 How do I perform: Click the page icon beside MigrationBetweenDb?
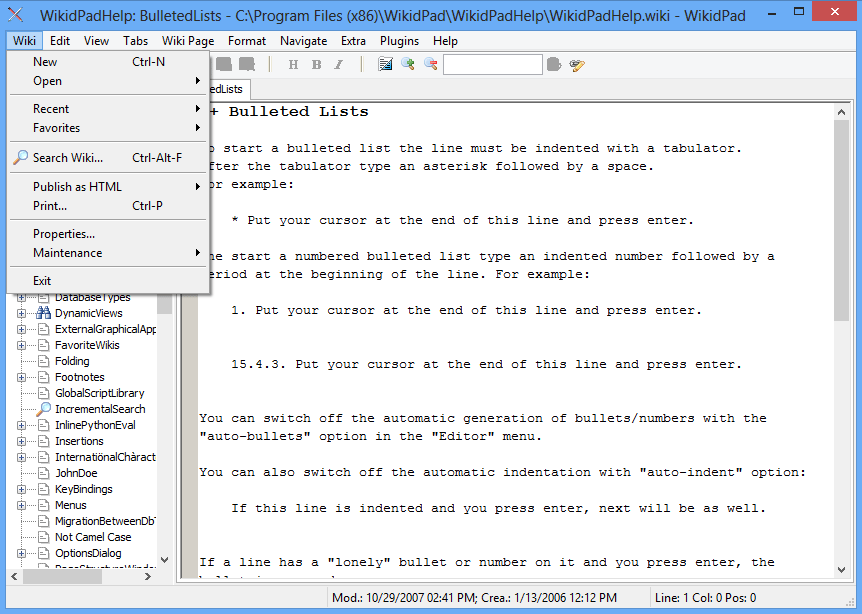44,521
